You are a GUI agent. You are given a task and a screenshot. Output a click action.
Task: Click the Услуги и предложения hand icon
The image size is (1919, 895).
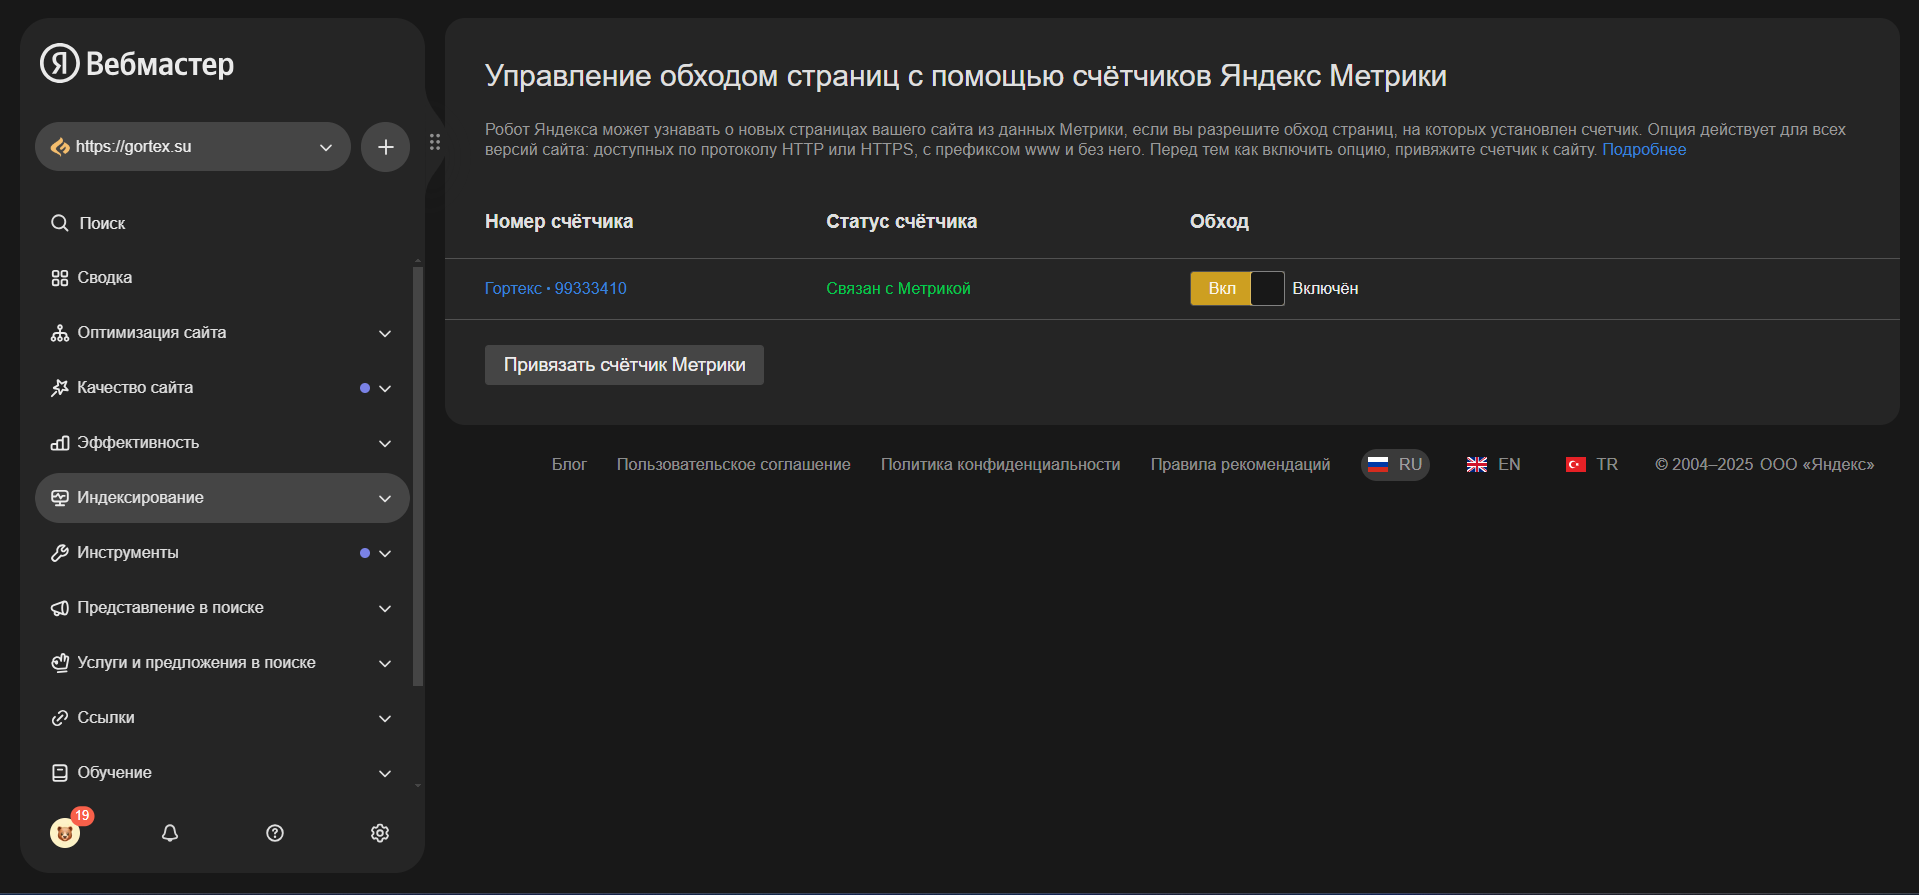point(60,663)
